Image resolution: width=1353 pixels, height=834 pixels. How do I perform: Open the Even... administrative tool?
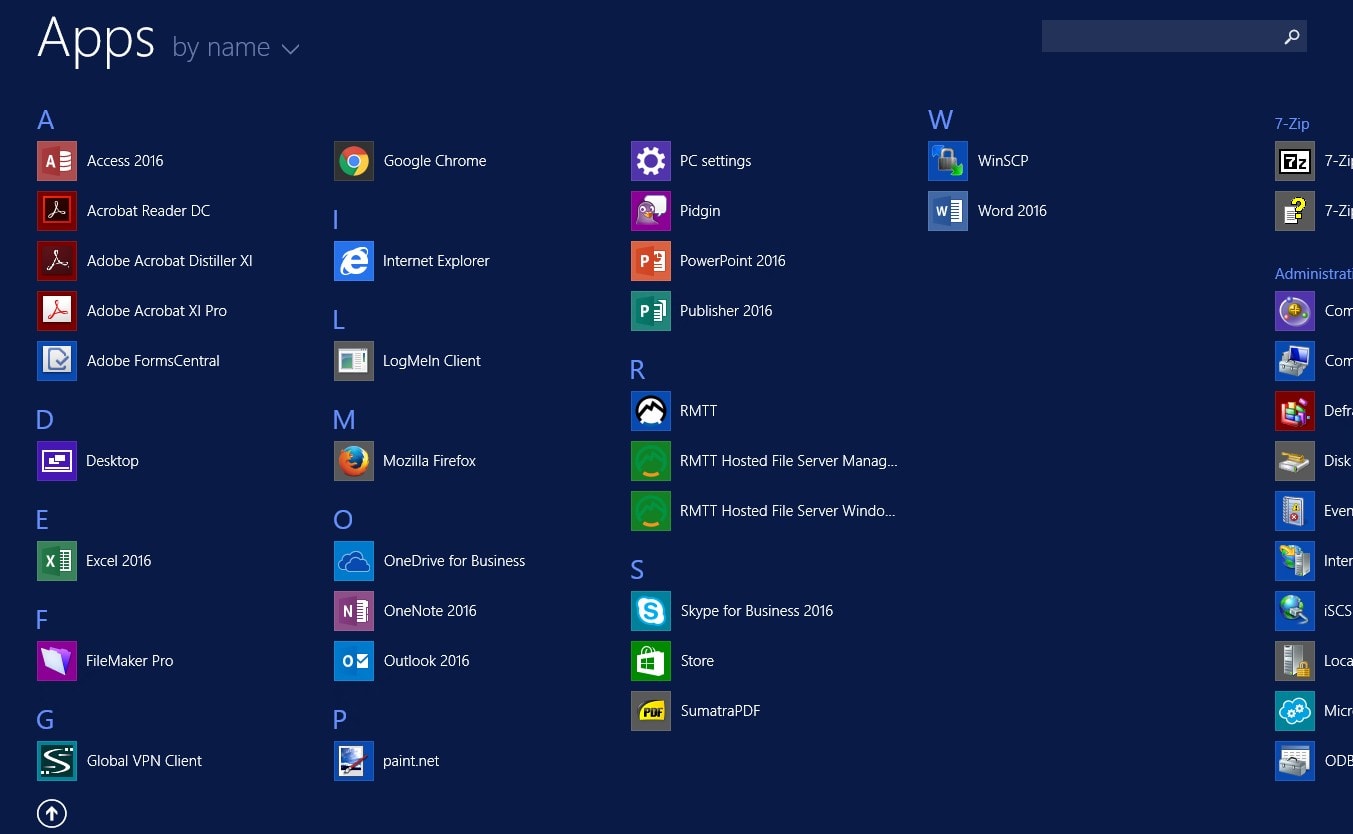1314,511
